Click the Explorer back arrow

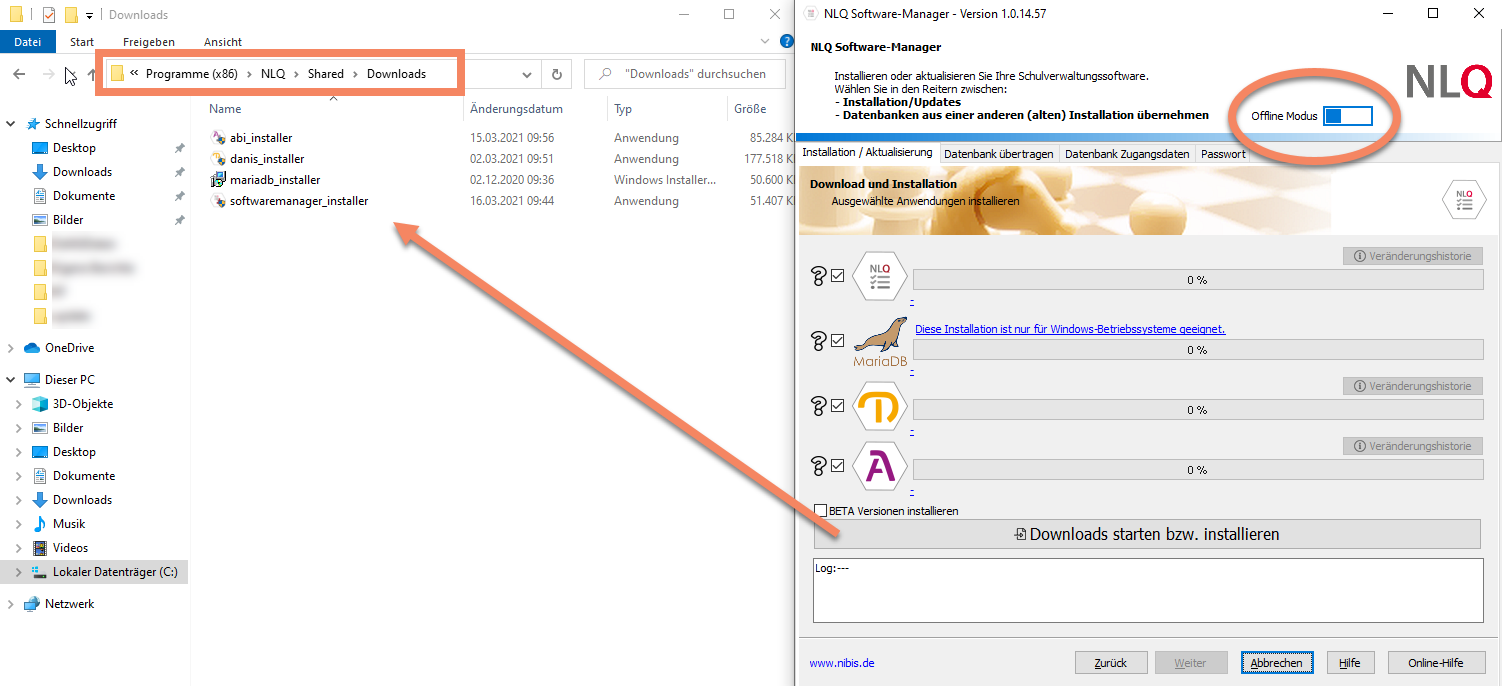click(x=19, y=74)
